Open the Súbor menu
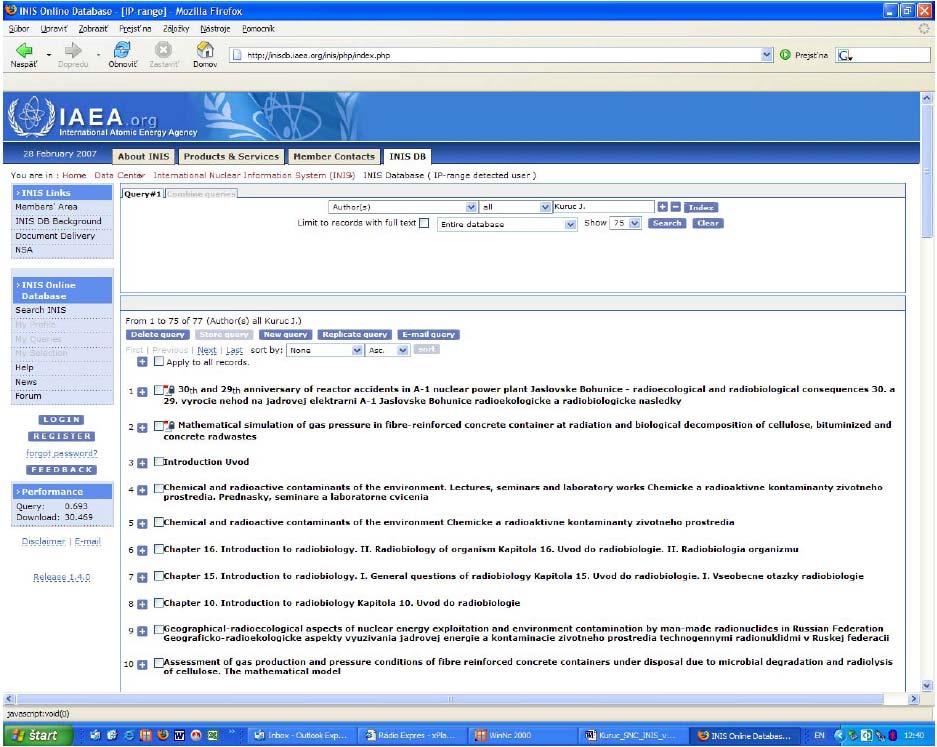Screen dimensions: 937x747 point(19,29)
